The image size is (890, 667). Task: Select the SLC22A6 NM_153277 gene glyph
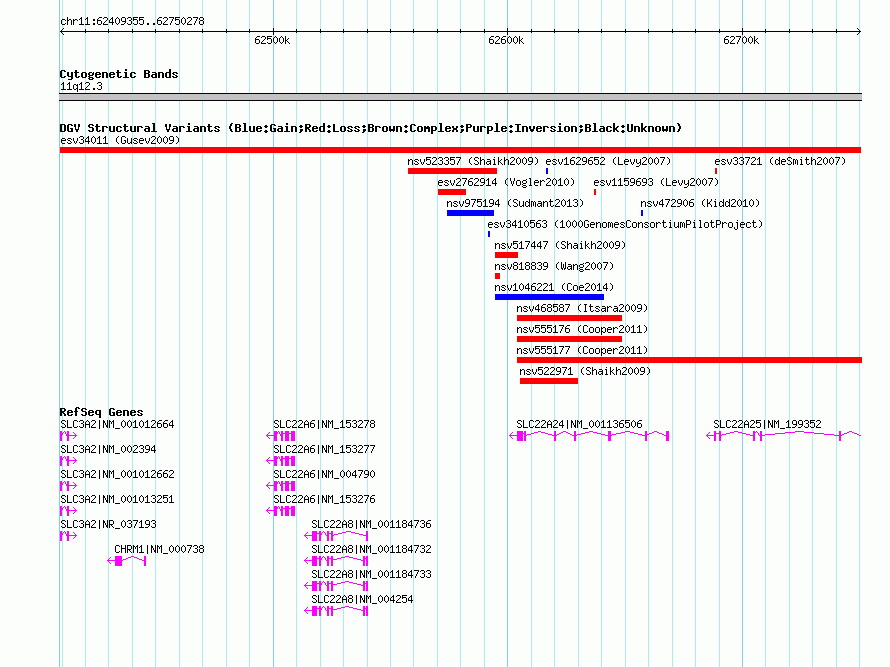[280, 461]
